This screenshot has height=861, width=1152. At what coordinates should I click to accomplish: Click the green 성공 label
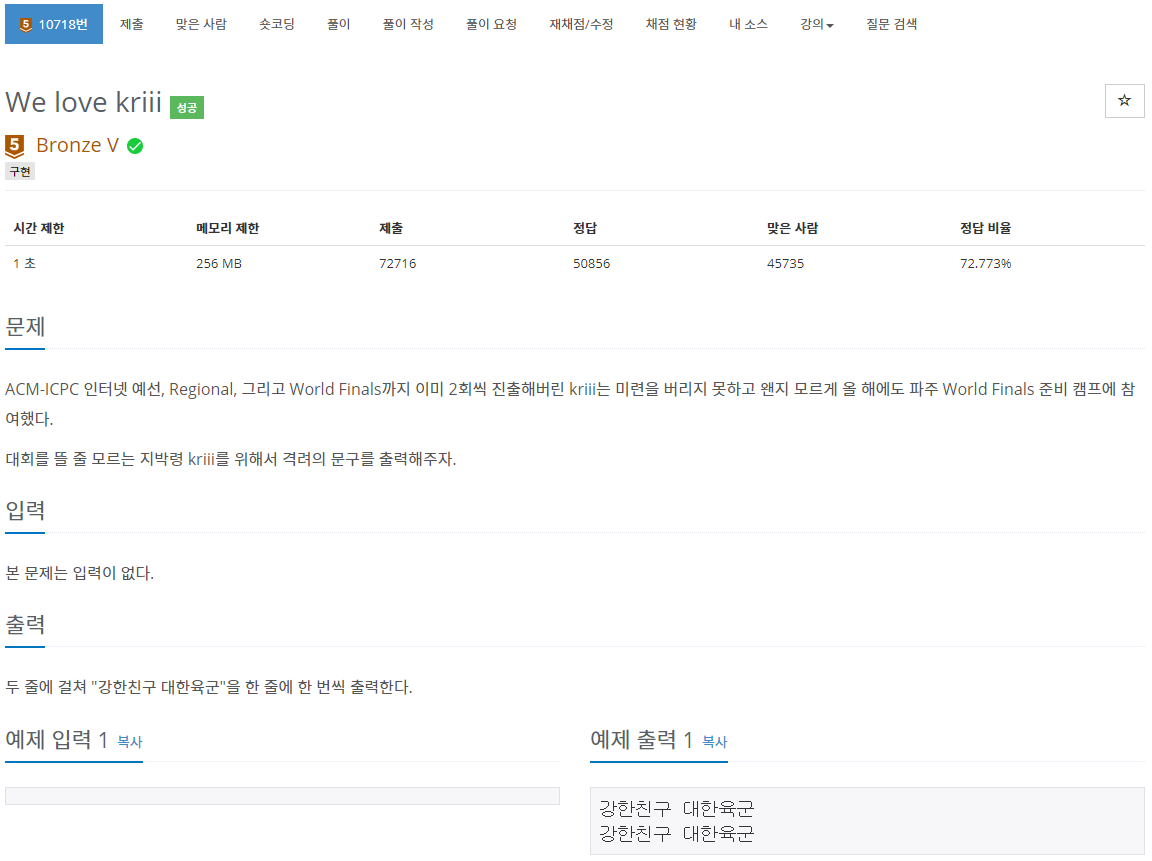pyautogui.click(x=187, y=107)
